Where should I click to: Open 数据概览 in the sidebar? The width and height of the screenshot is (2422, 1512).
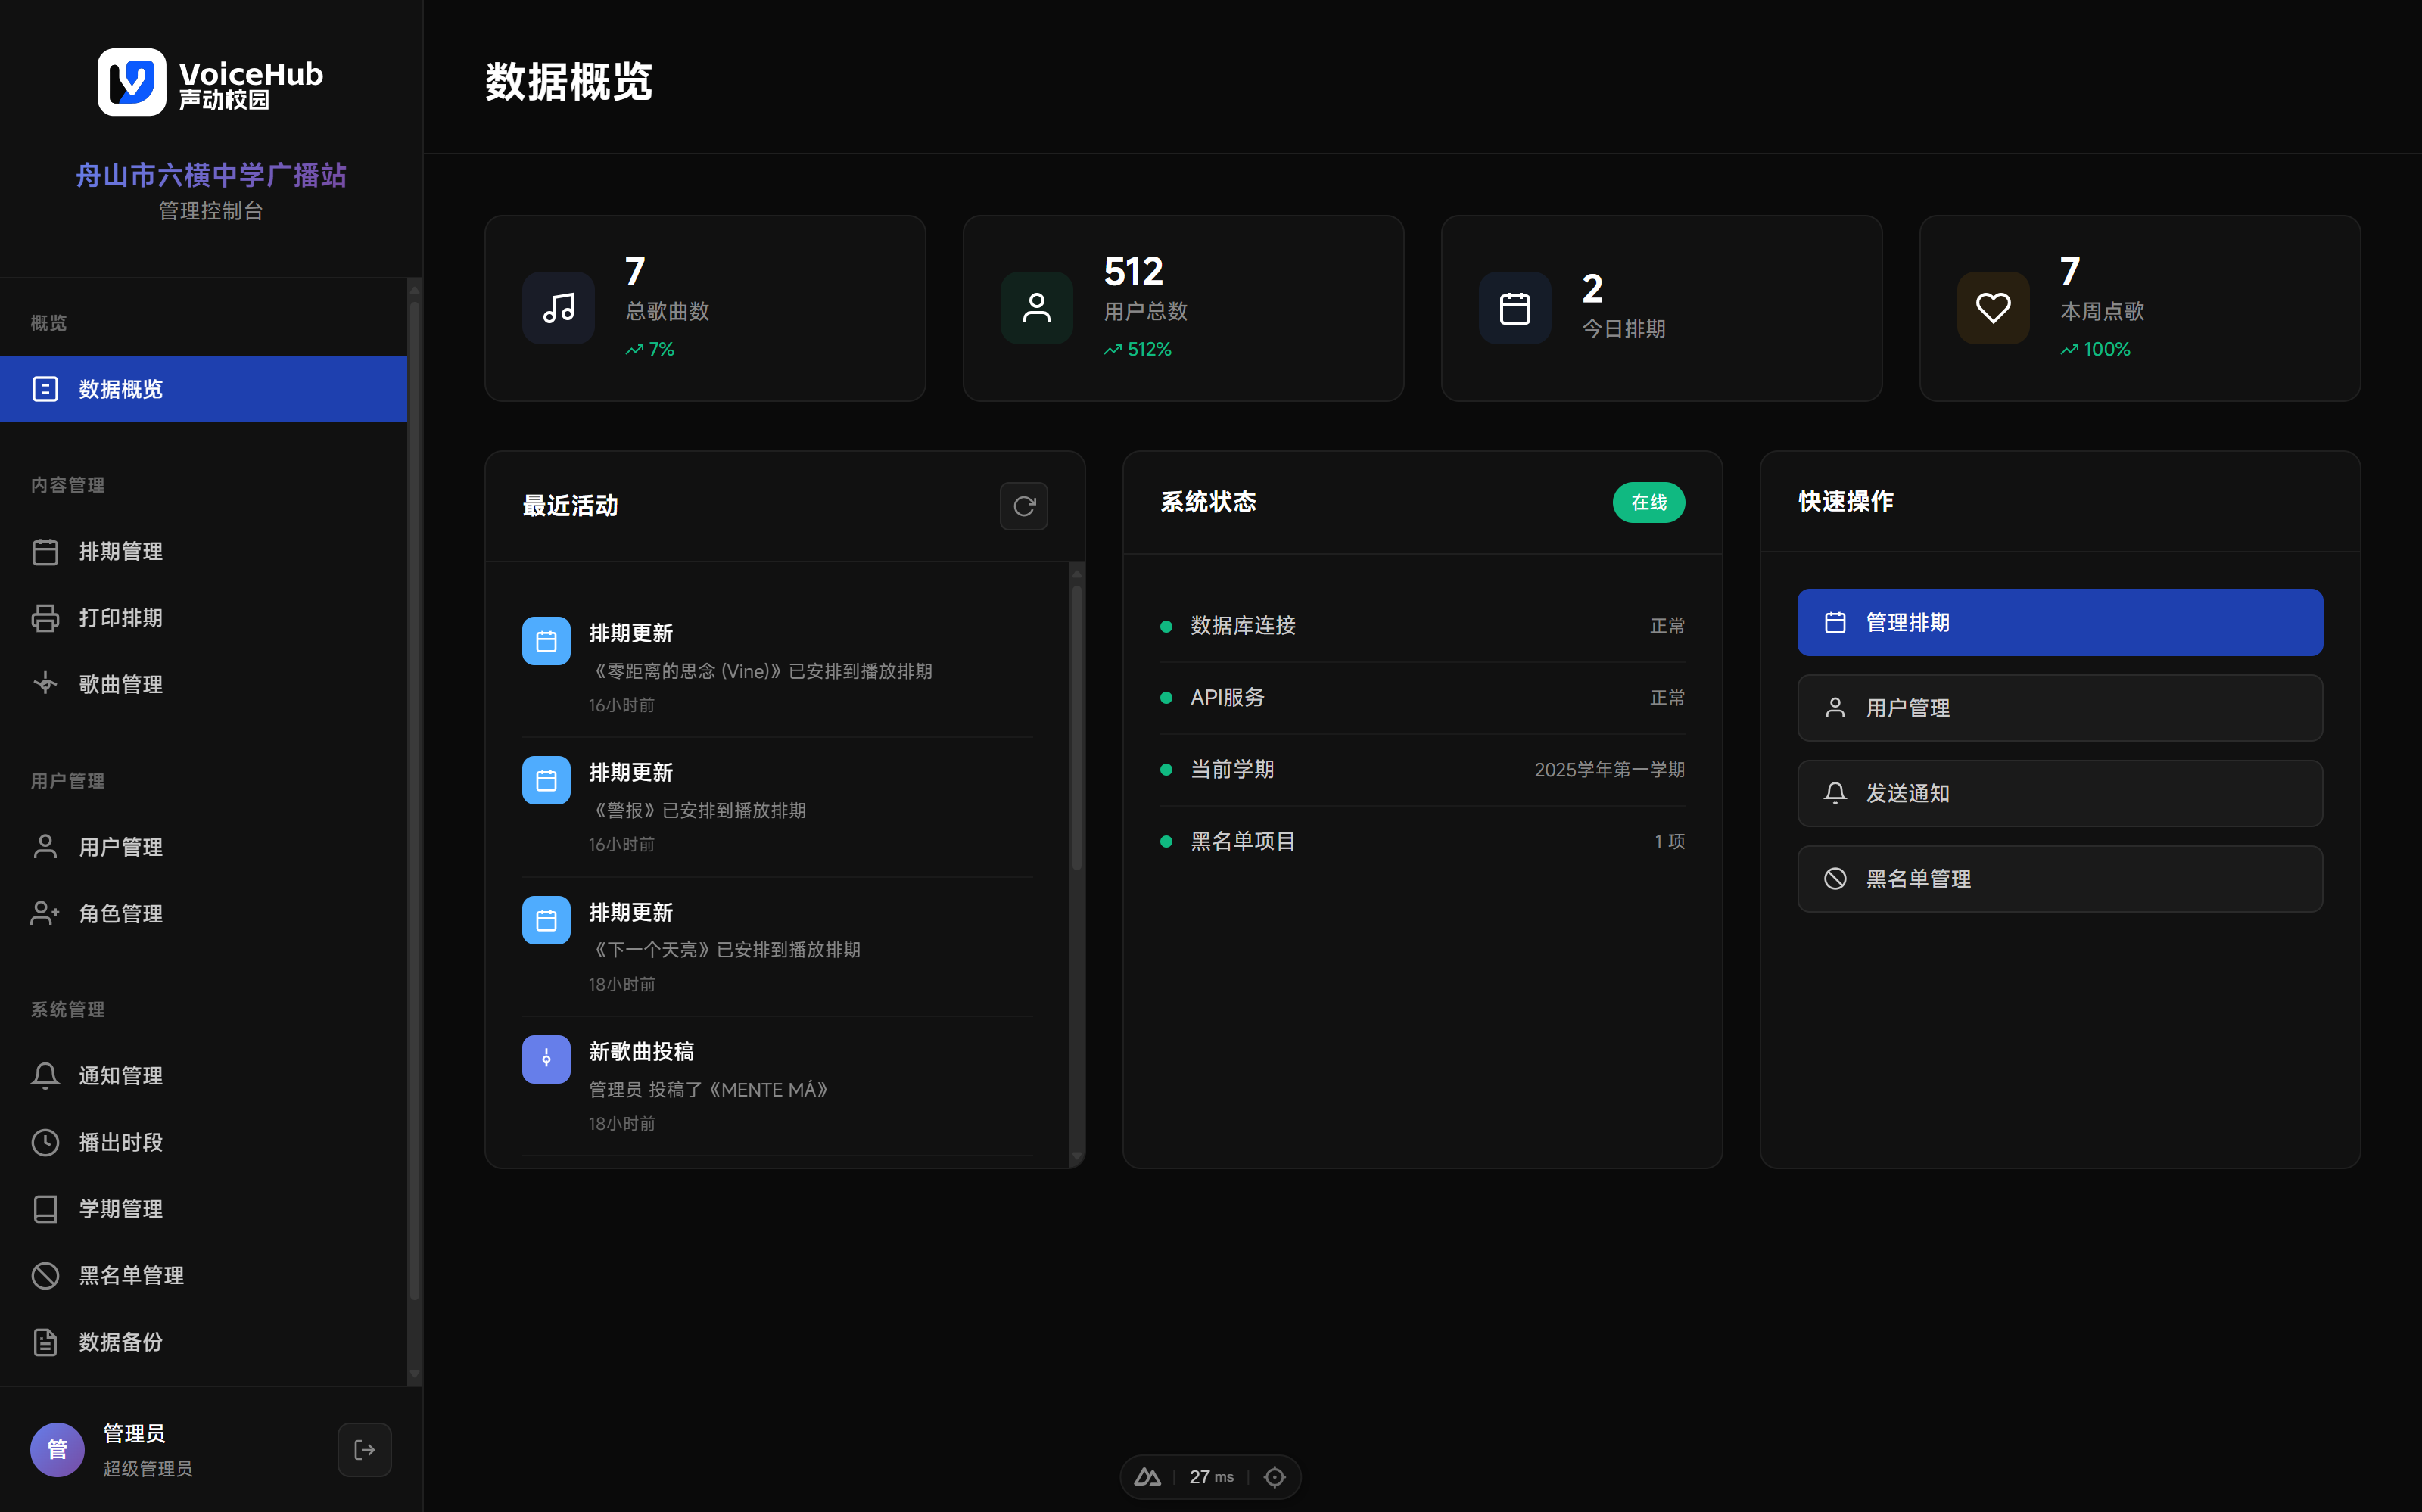203,389
